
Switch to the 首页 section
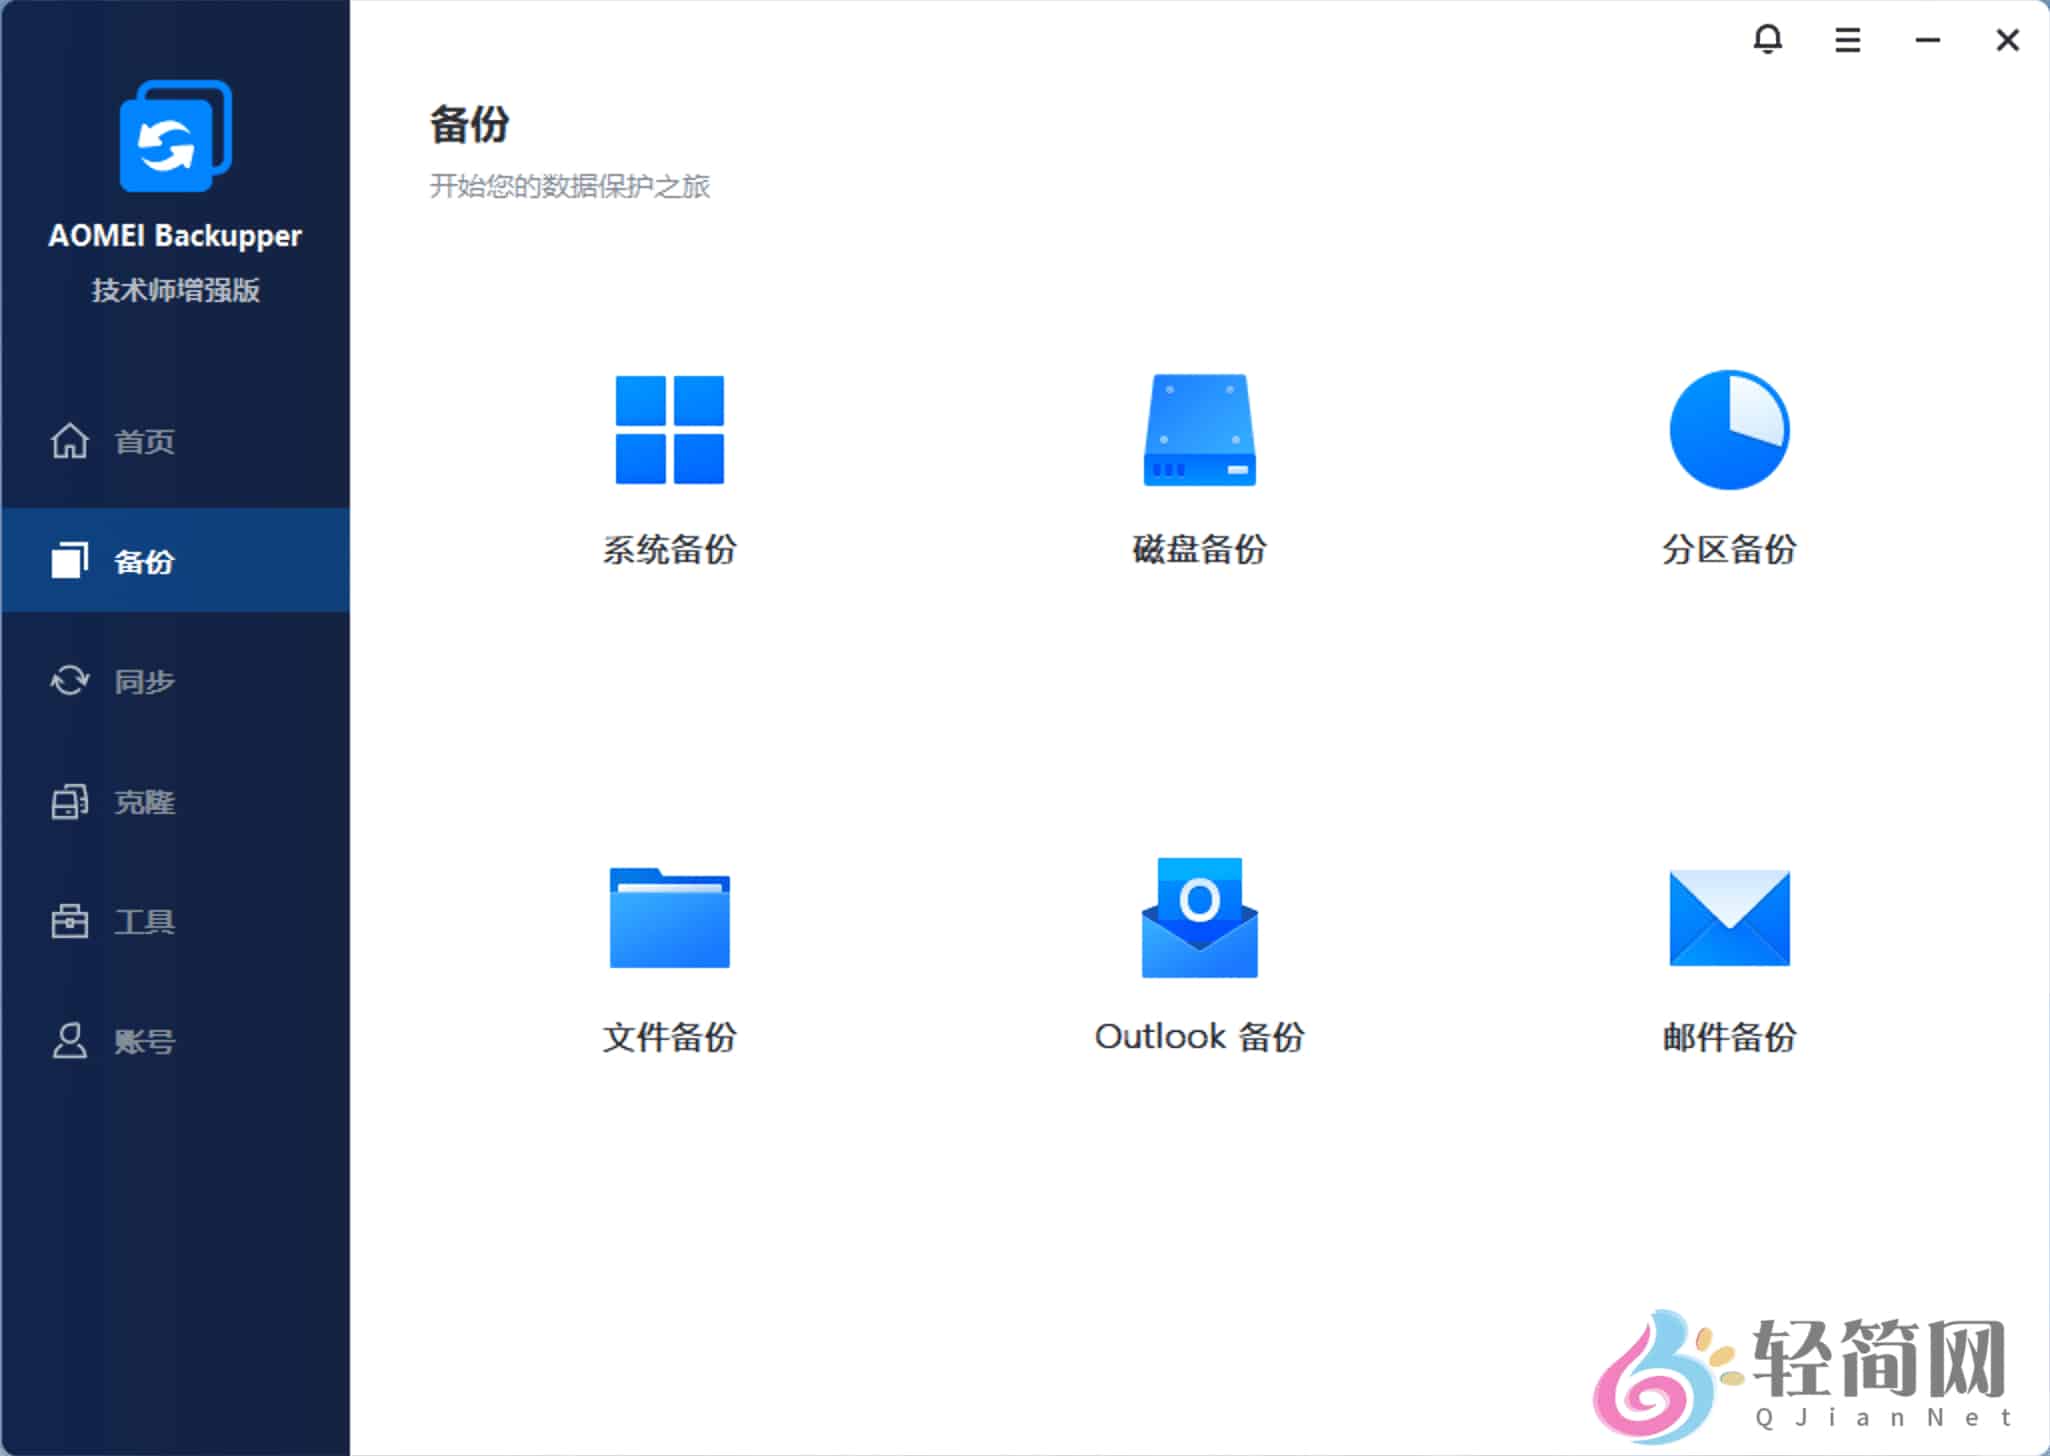(x=143, y=441)
